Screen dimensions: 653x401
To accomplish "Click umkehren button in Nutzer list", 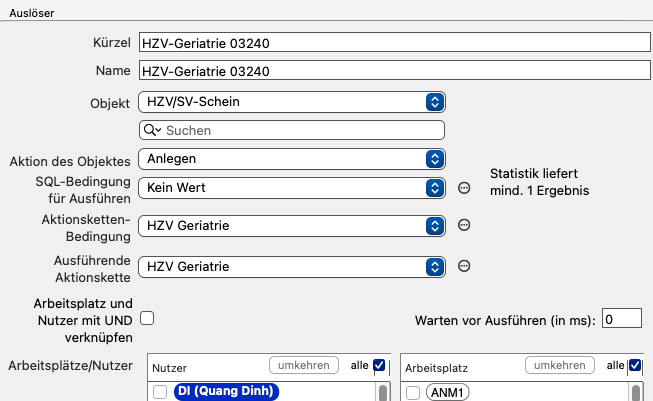I will (304, 365).
